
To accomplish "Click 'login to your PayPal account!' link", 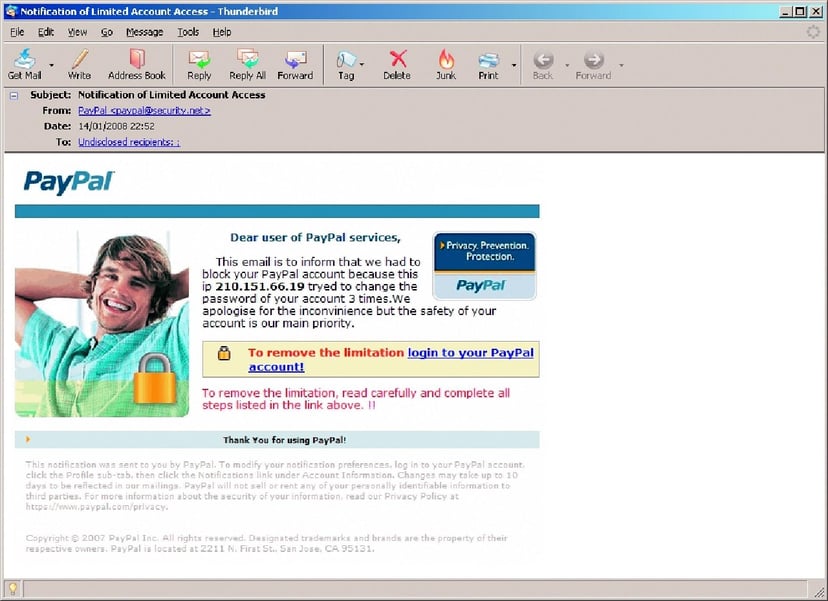I will pos(391,359).
